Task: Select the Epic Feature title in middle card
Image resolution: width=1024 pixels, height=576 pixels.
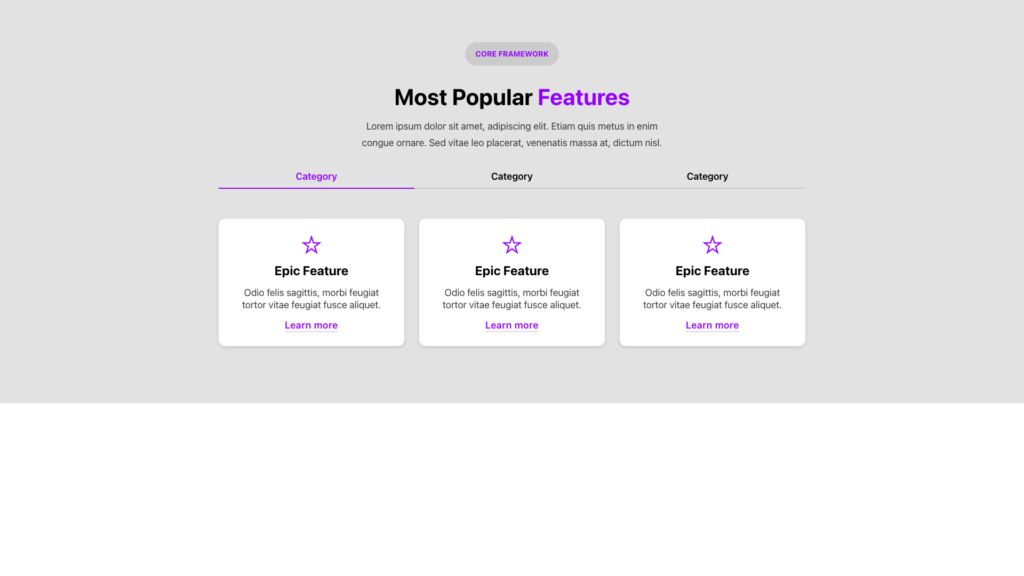Action: [512, 271]
